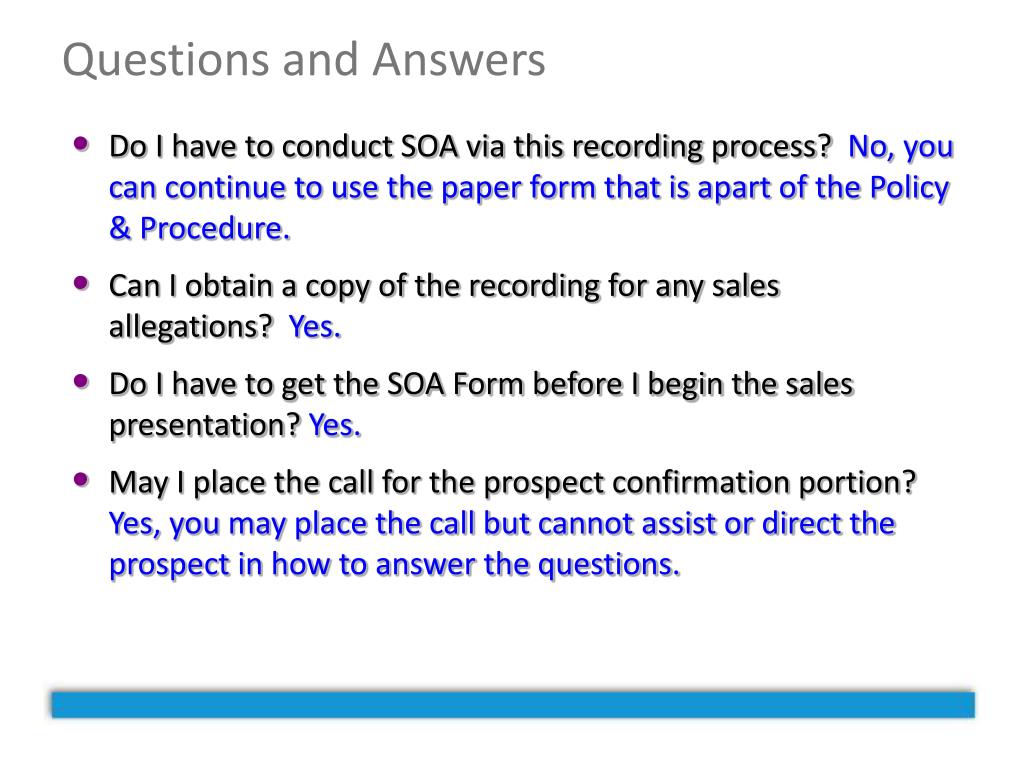The image size is (1024, 768).
Task: Click the third purple bullet point
Action: click(x=81, y=381)
